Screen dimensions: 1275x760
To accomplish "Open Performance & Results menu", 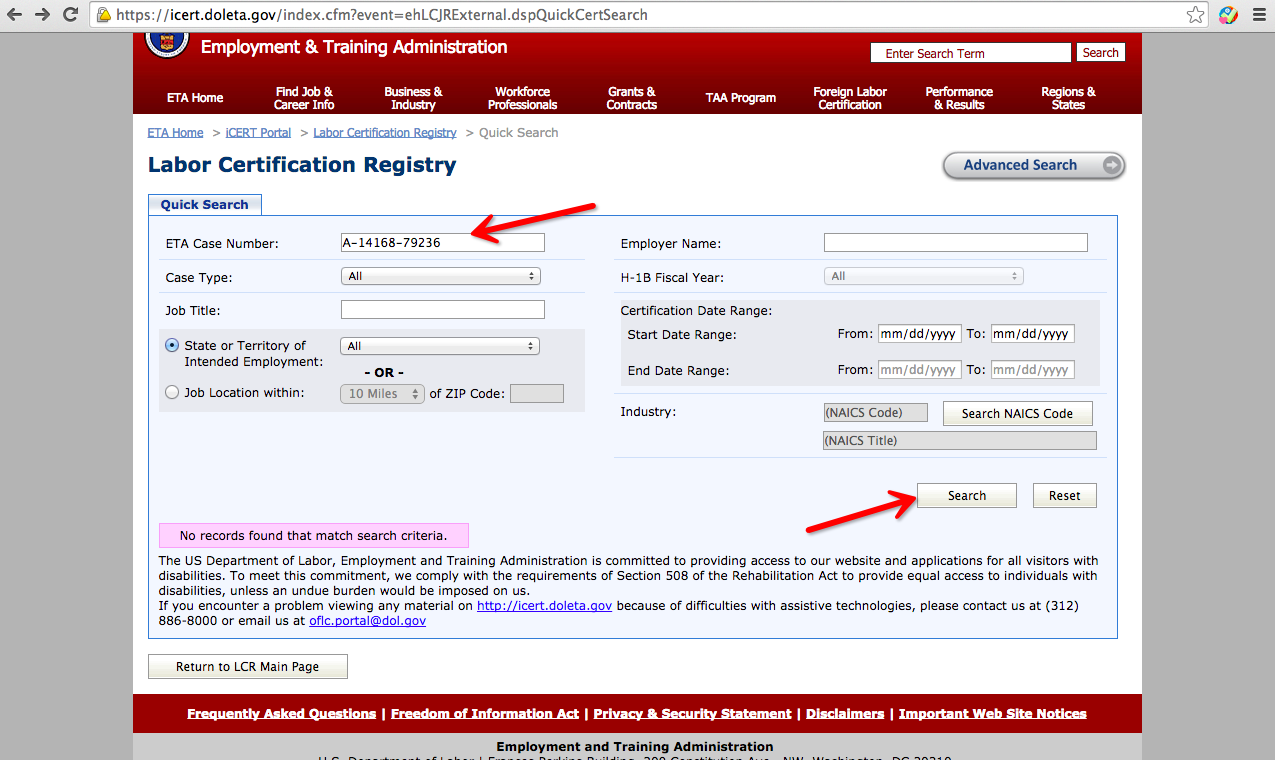I will pyautogui.click(x=959, y=98).
